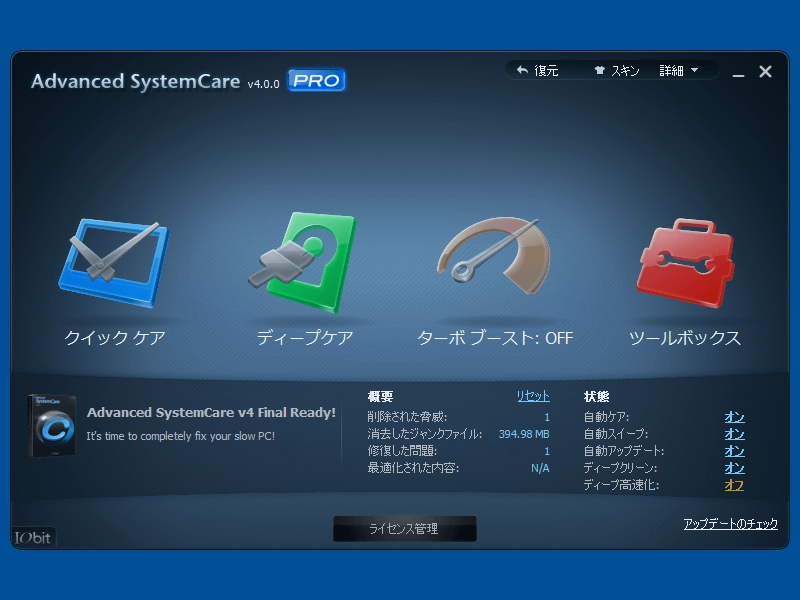Turn on ディープ高速化 (currently オフ)
Screen dimensions: 800x600
tap(734, 485)
